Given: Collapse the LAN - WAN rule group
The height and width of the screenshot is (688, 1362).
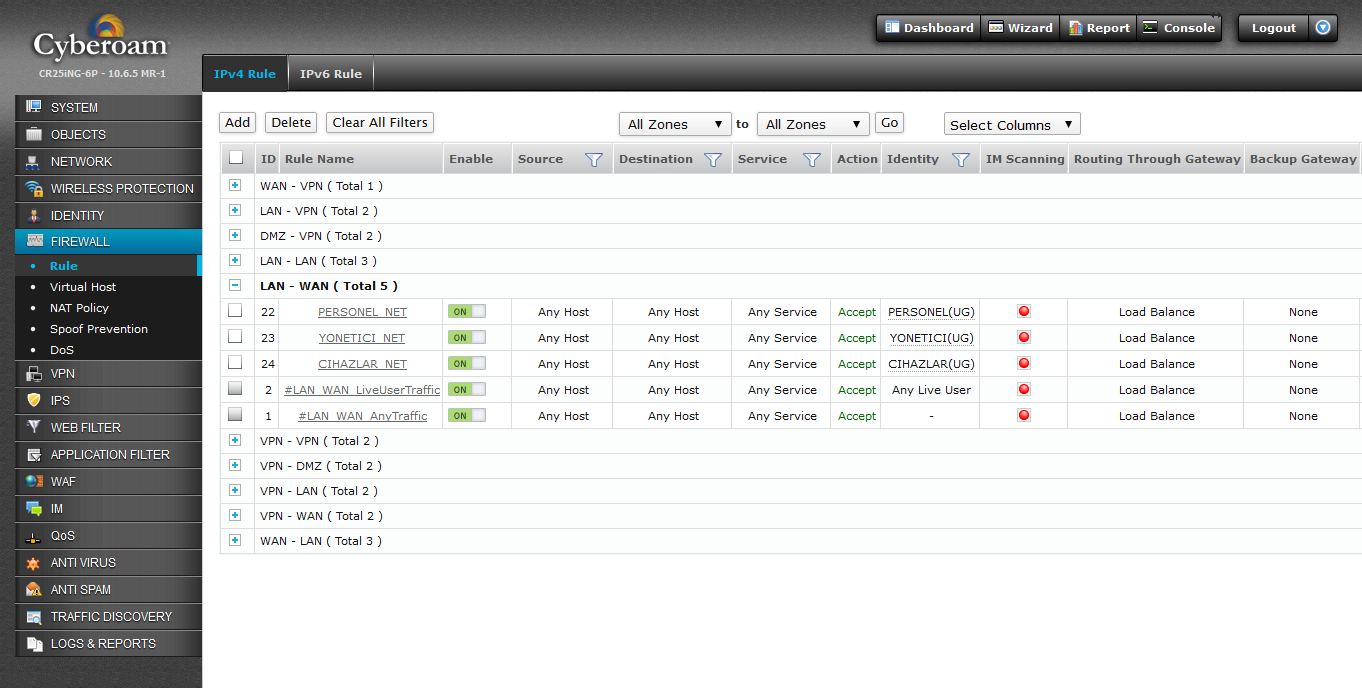Looking at the screenshot, I should click(x=235, y=285).
